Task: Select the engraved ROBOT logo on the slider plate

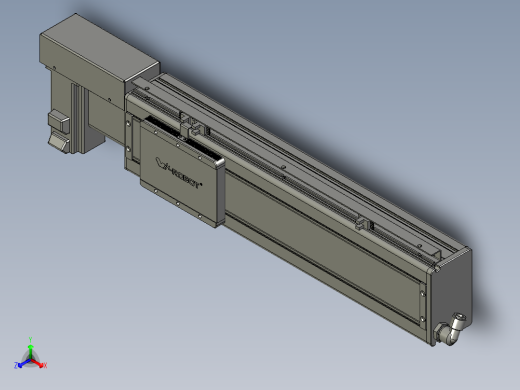Action: (179, 174)
